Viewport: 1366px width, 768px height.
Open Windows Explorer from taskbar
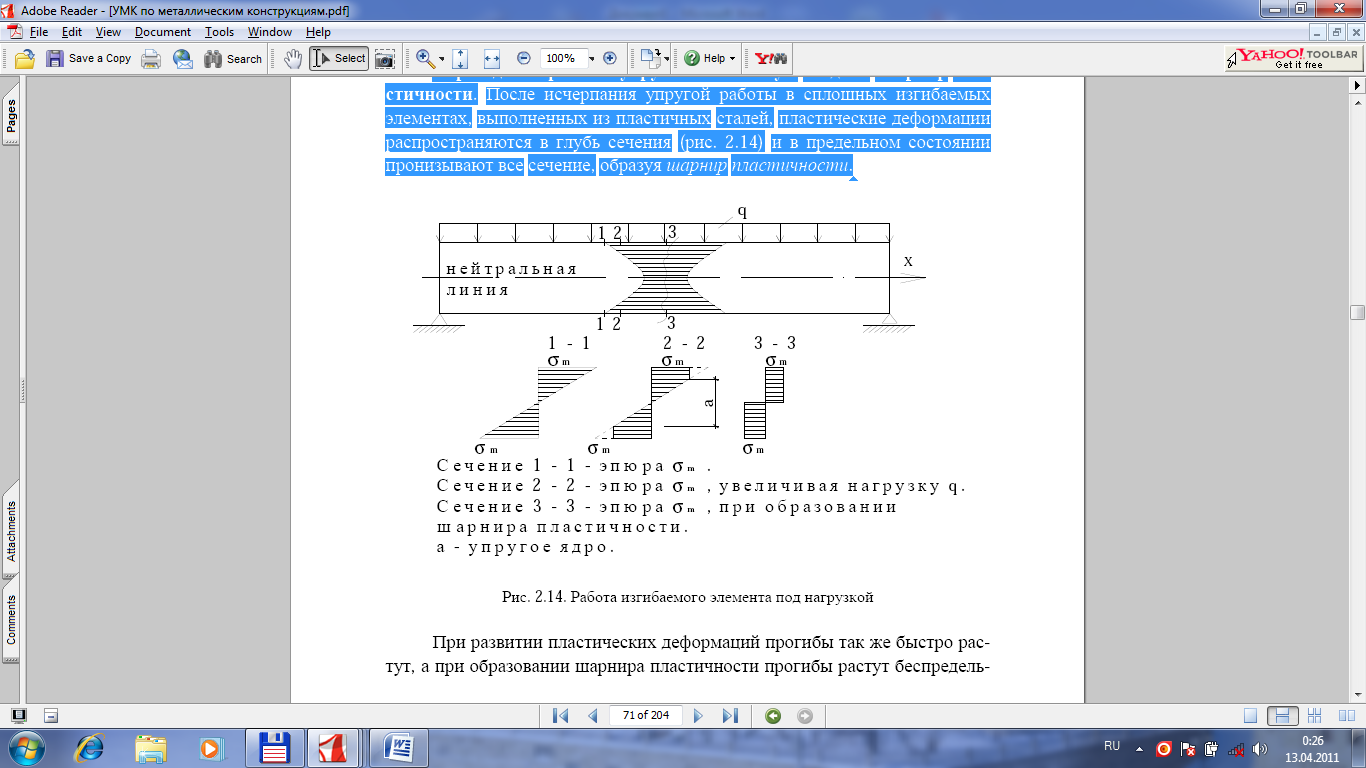(152, 748)
